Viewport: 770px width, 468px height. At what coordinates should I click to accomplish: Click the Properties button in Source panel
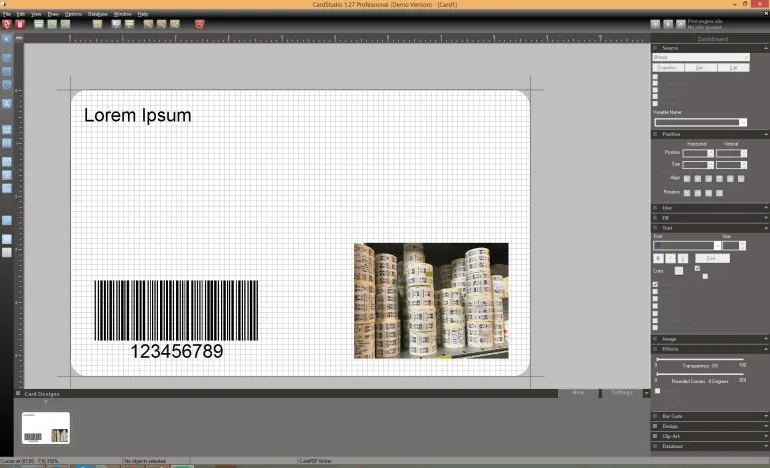(668, 68)
